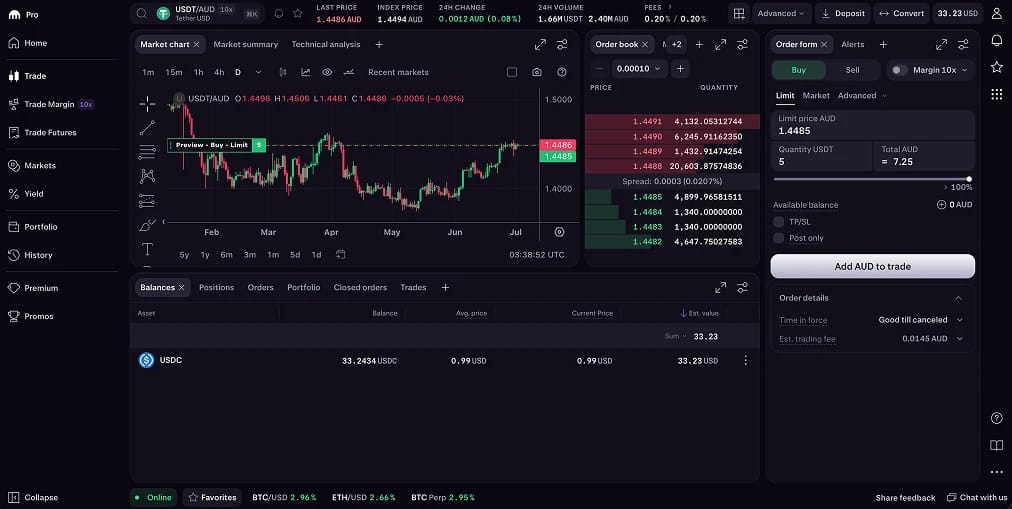Enable the TP/SL option
The height and width of the screenshot is (509, 1012).
point(778,221)
